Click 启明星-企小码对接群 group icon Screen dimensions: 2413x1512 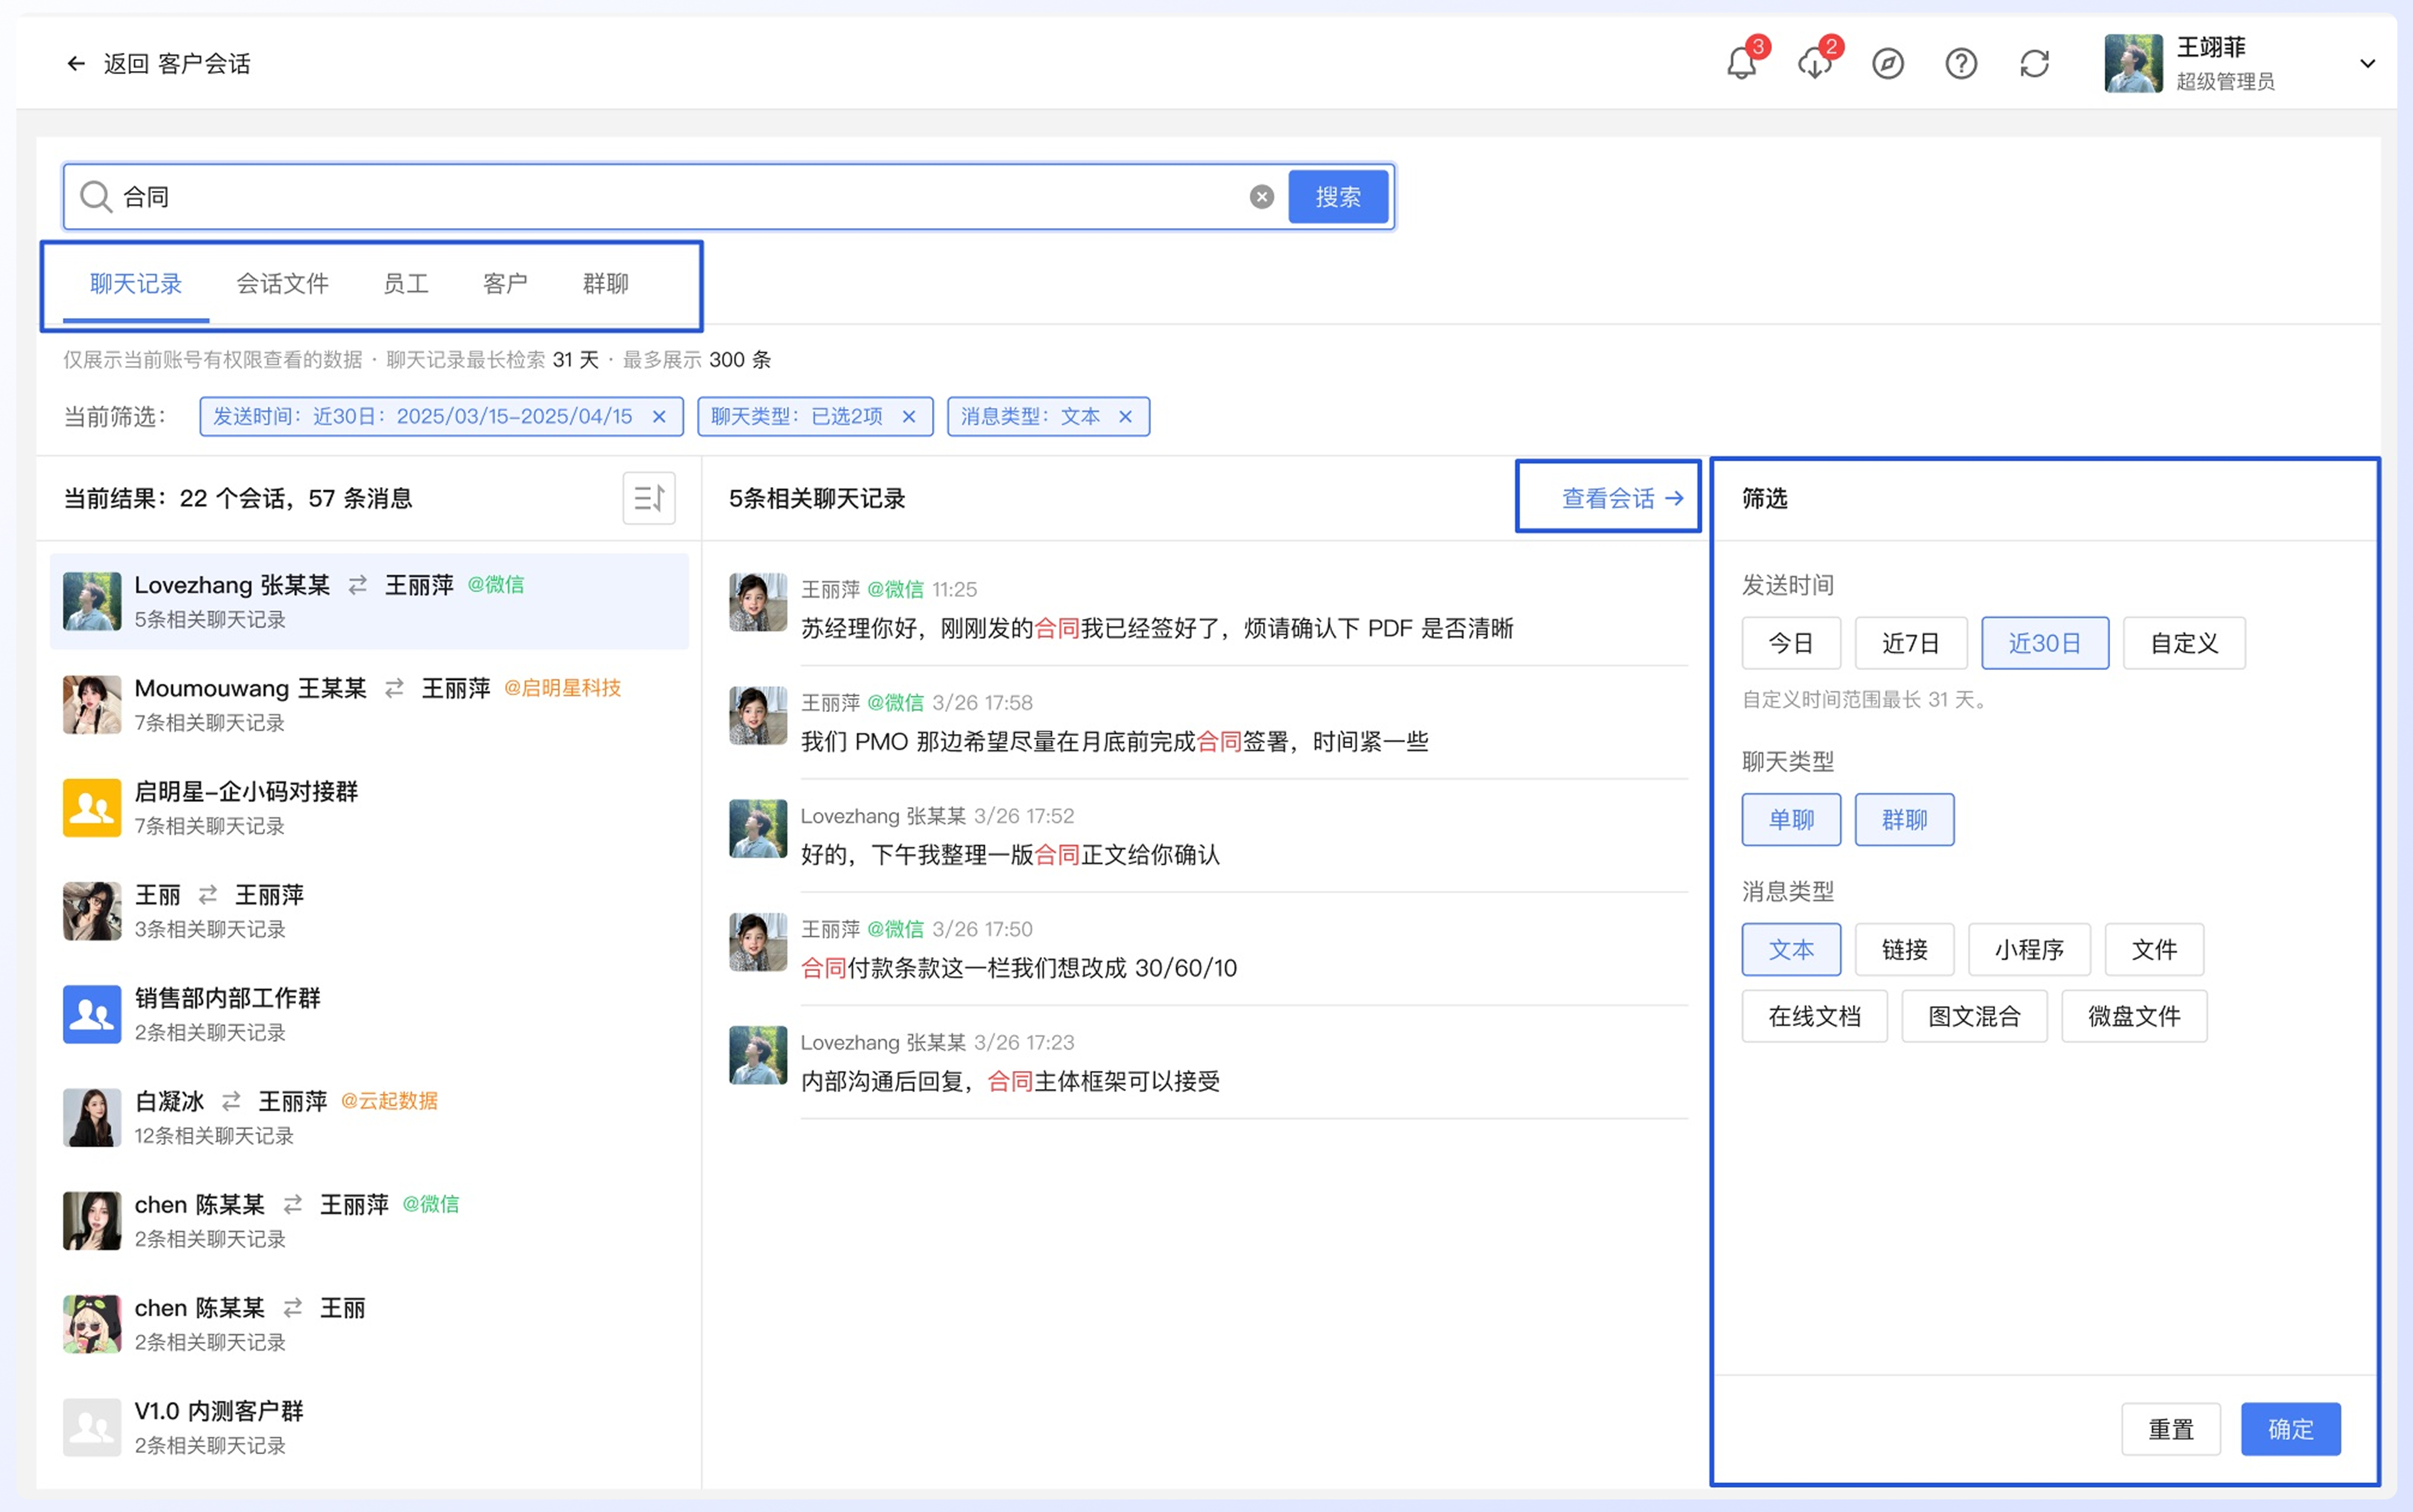92,808
